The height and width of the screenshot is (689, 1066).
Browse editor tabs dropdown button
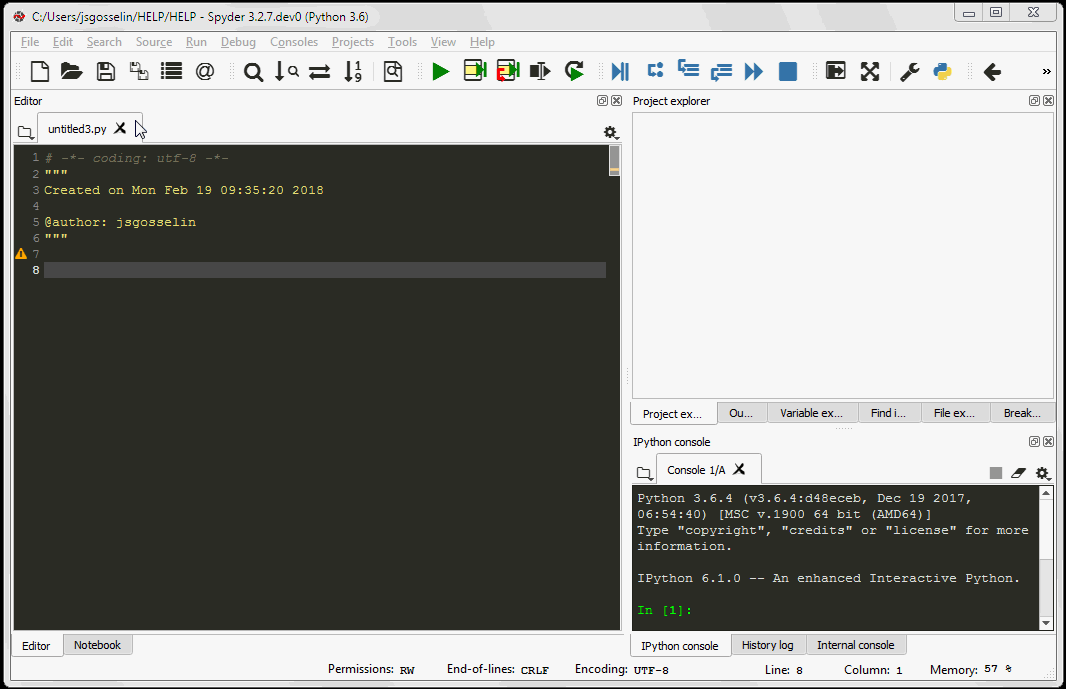point(25,132)
